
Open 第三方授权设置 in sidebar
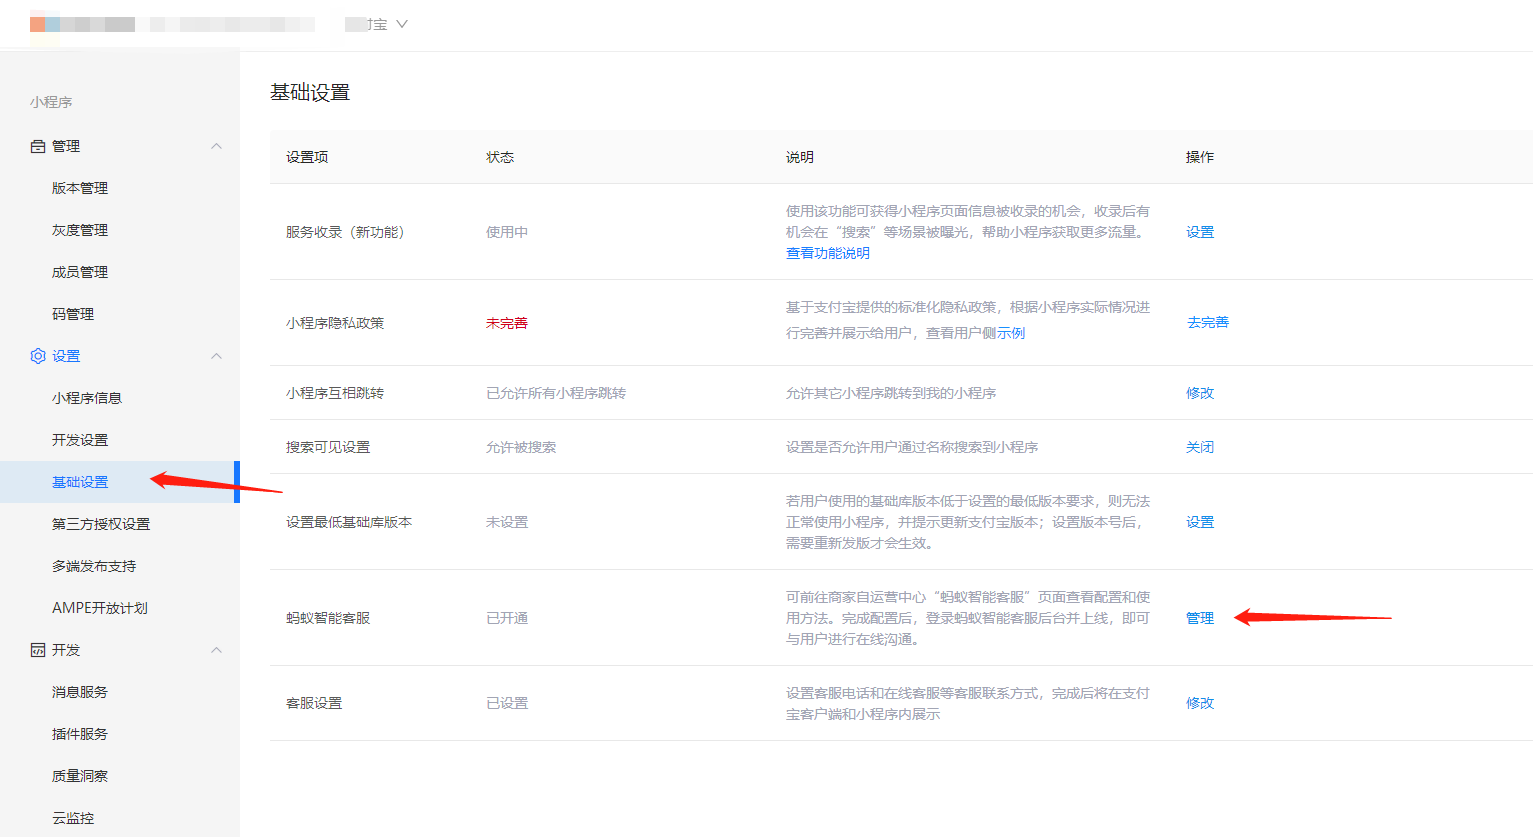pyautogui.click(x=101, y=524)
